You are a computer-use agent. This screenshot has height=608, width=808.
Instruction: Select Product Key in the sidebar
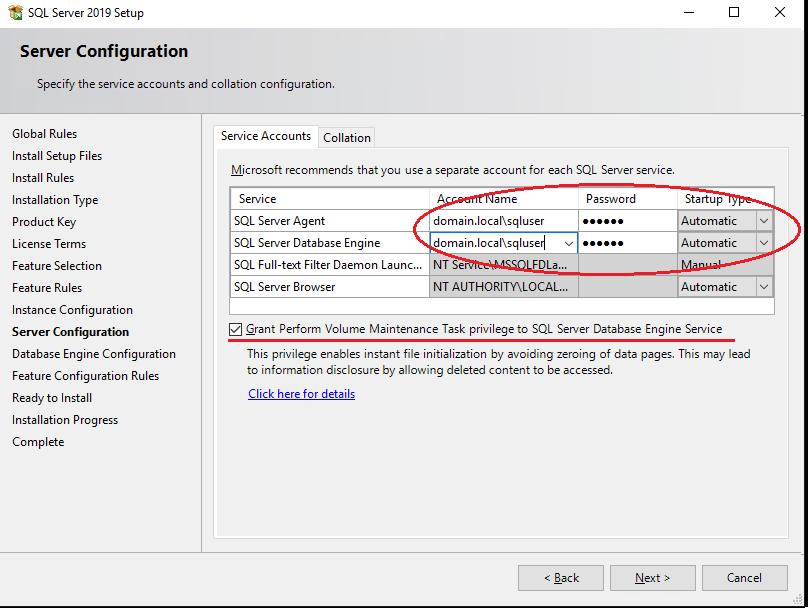[44, 221]
